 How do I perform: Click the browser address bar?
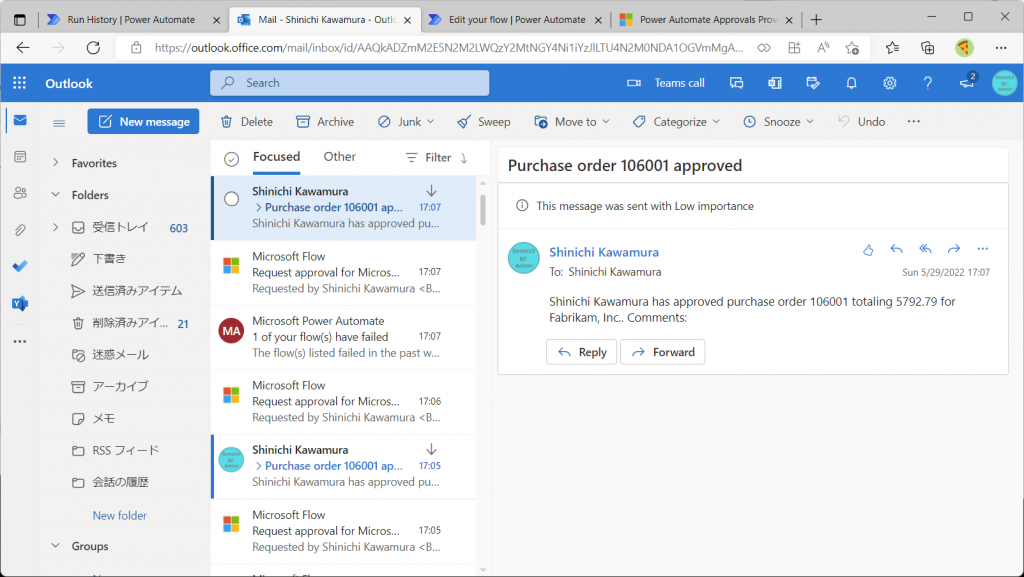click(x=449, y=48)
